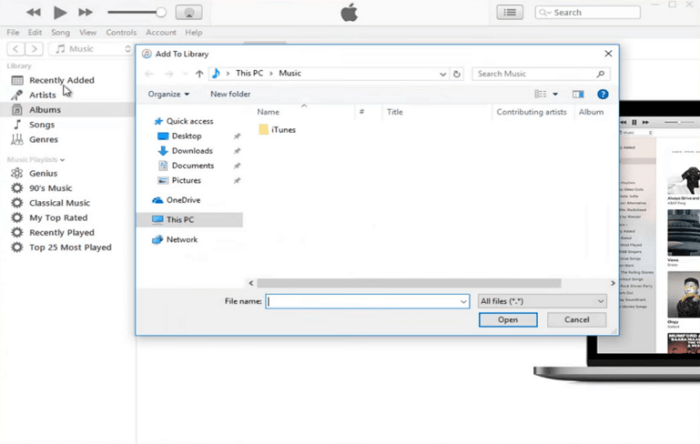Open the Music media type dropdown
The height and width of the screenshot is (444, 700).
pyautogui.click(x=91, y=49)
